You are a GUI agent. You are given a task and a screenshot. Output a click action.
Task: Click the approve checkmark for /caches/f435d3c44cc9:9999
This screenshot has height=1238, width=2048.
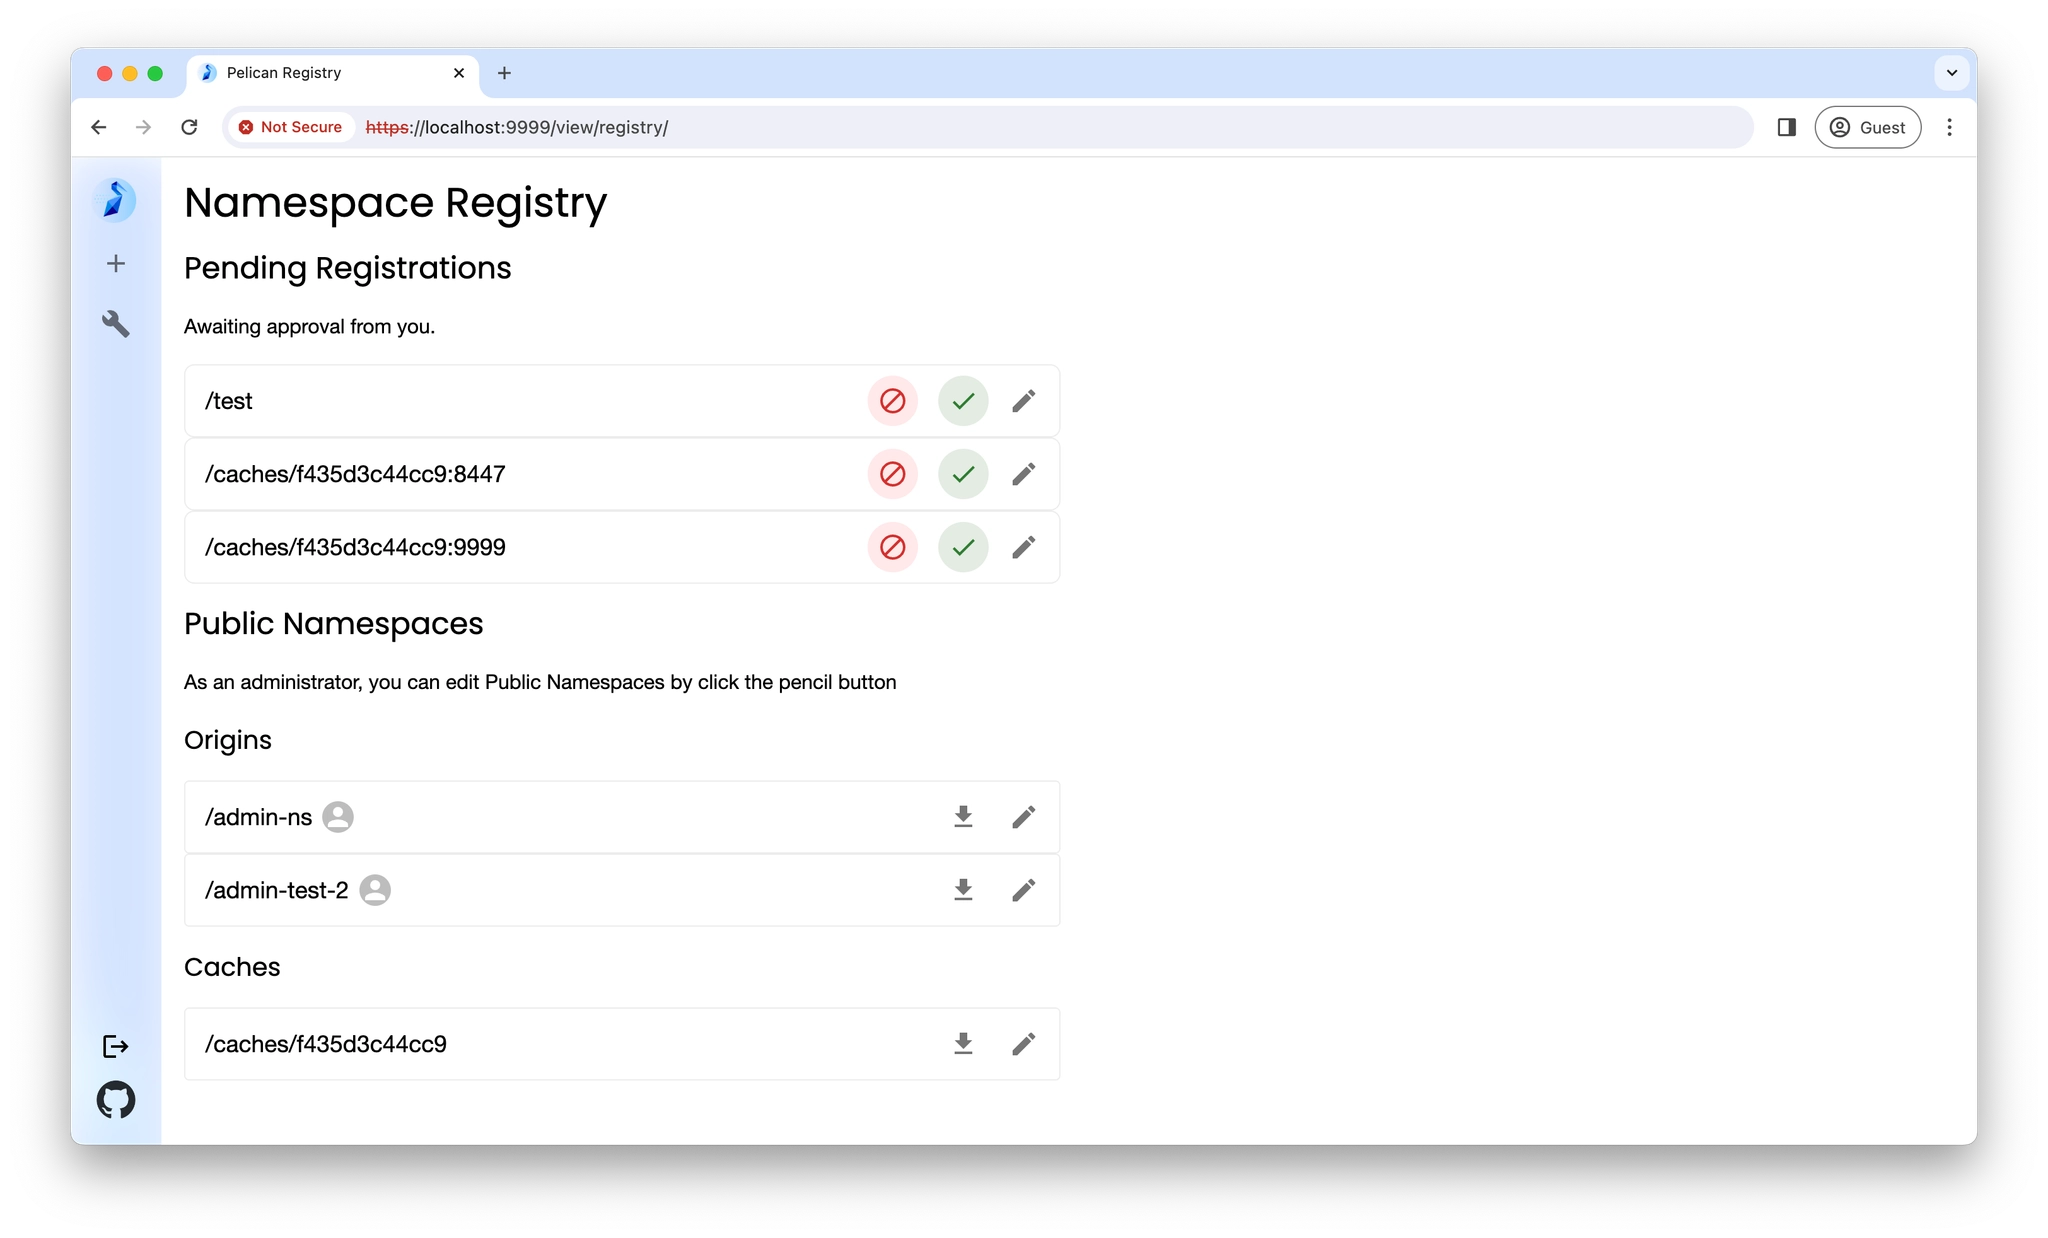[961, 547]
